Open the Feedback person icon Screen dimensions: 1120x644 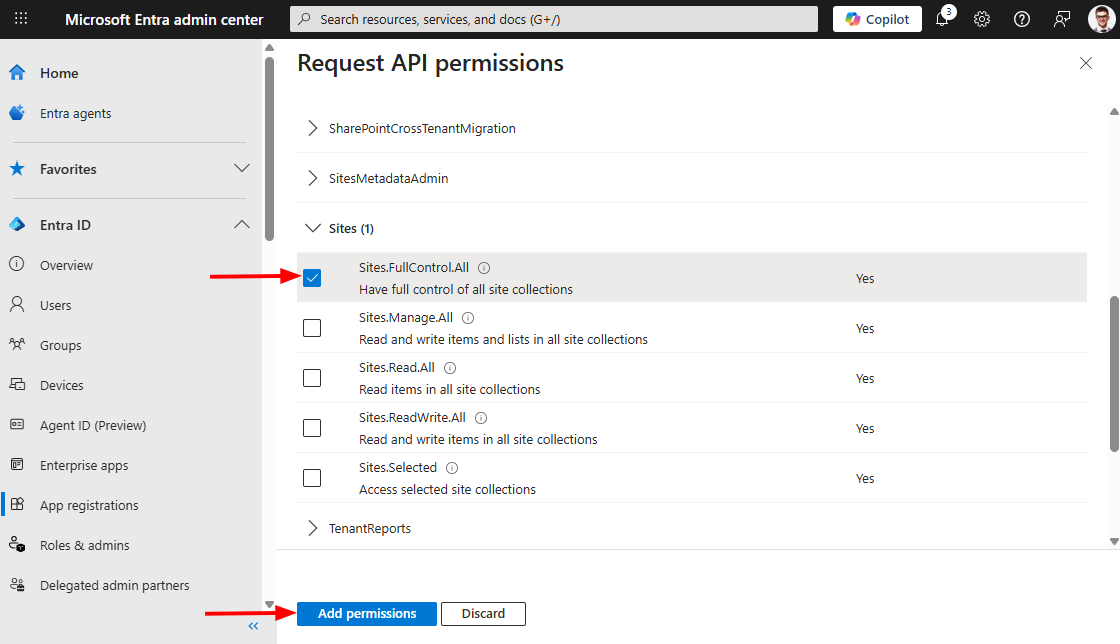pyautogui.click(x=1061, y=19)
